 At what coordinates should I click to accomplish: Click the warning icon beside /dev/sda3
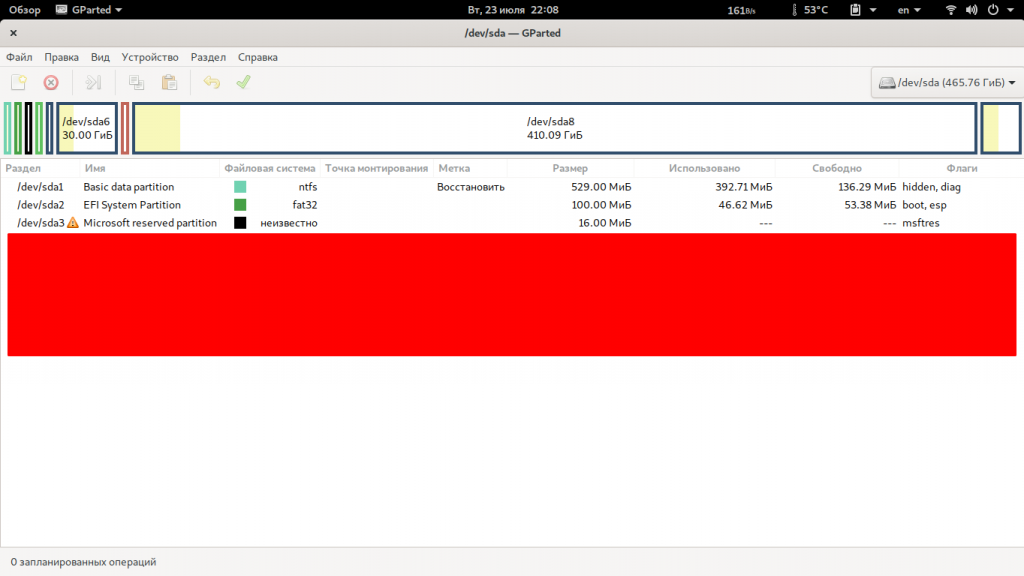[x=72, y=223]
